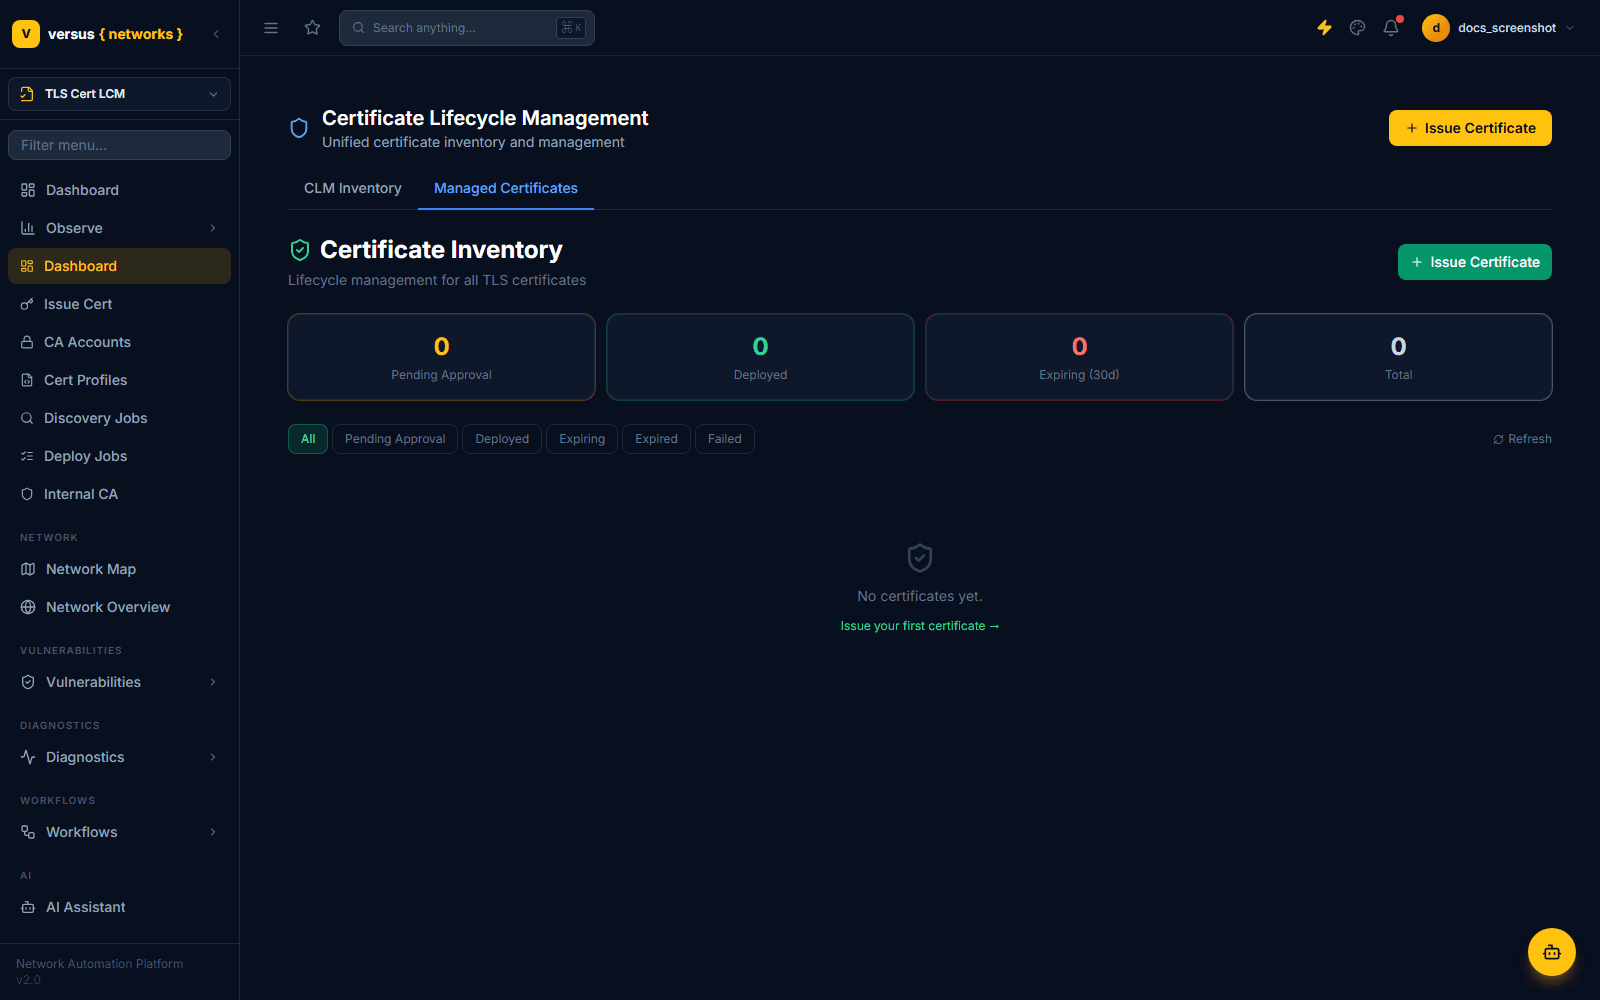This screenshot has width=1600, height=1000.
Task: Open Internal CA in the sidebar
Action: (119, 494)
